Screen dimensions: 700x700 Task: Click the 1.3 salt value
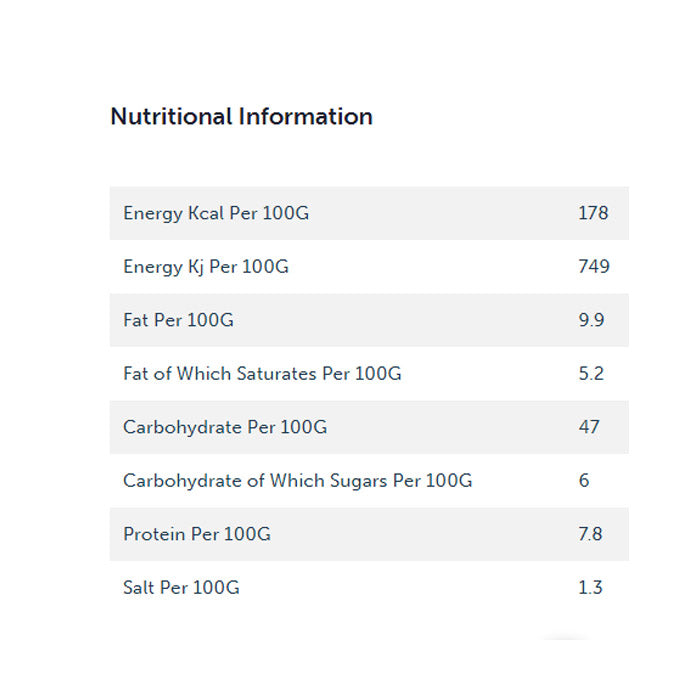(x=590, y=588)
